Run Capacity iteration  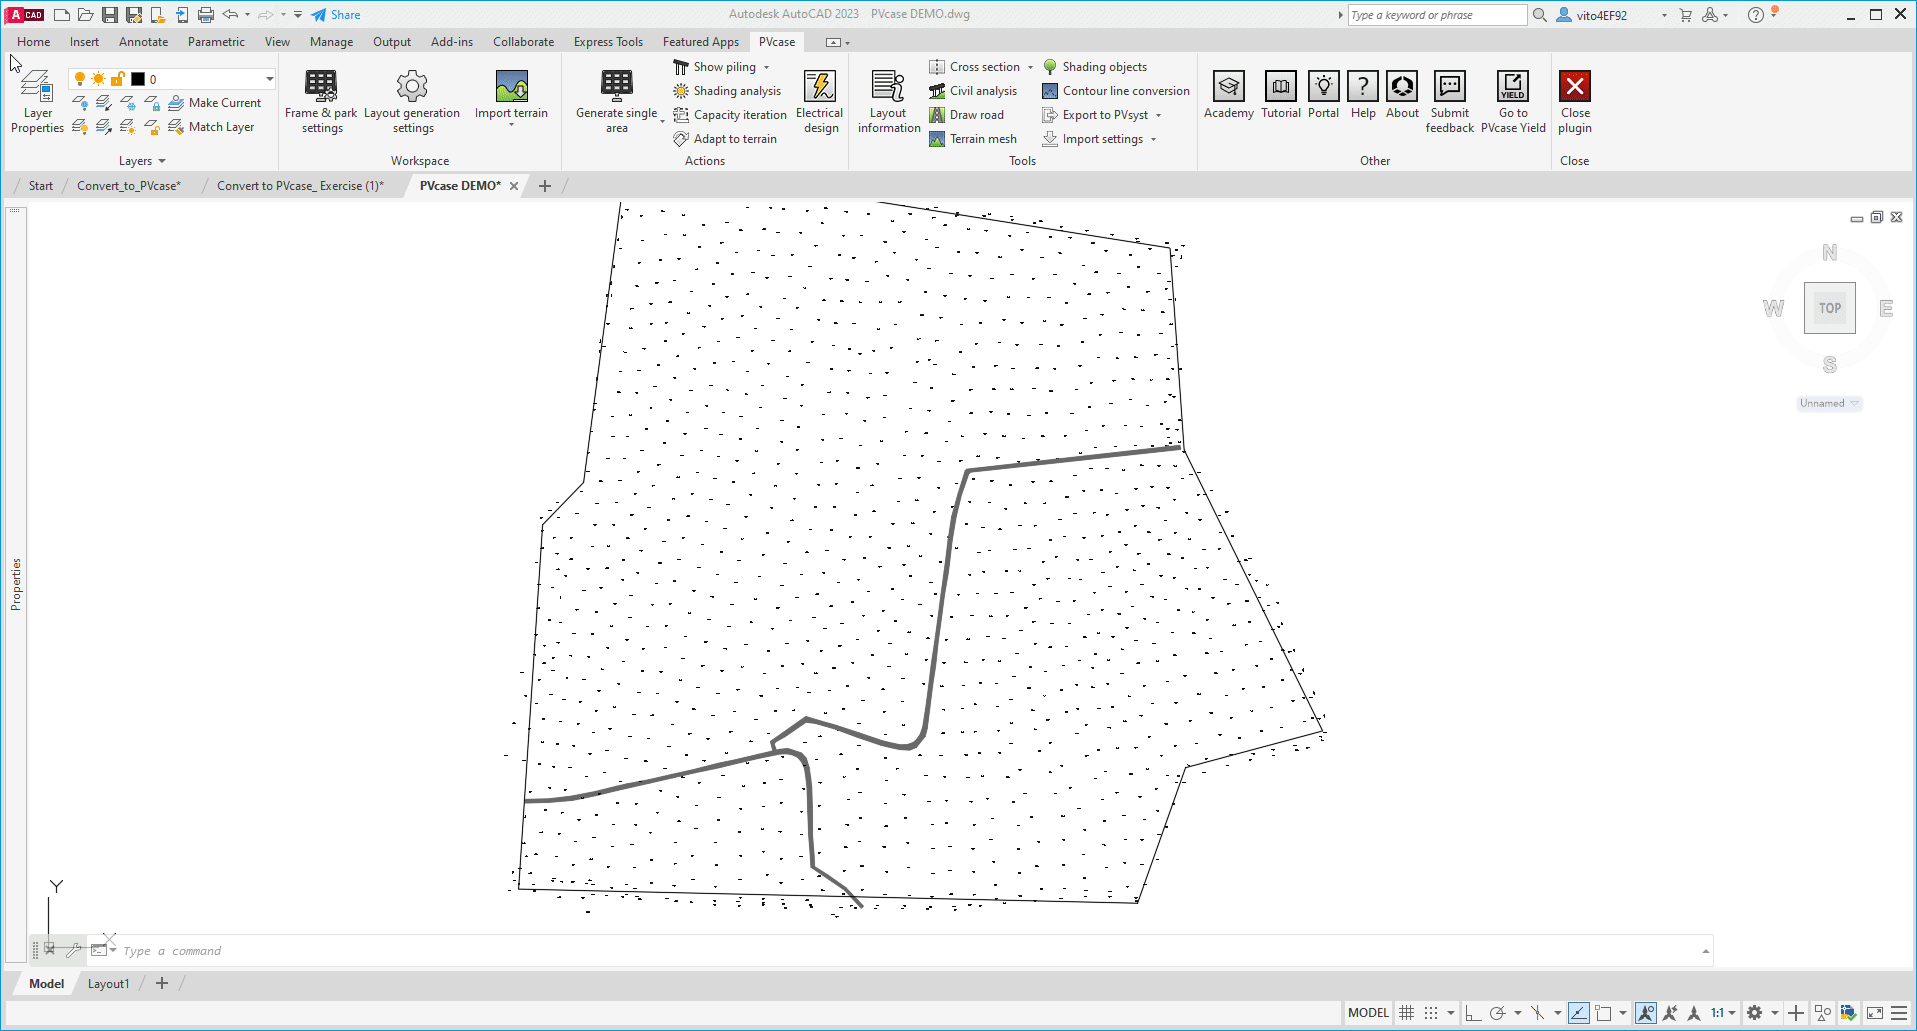pyautogui.click(x=730, y=115)
